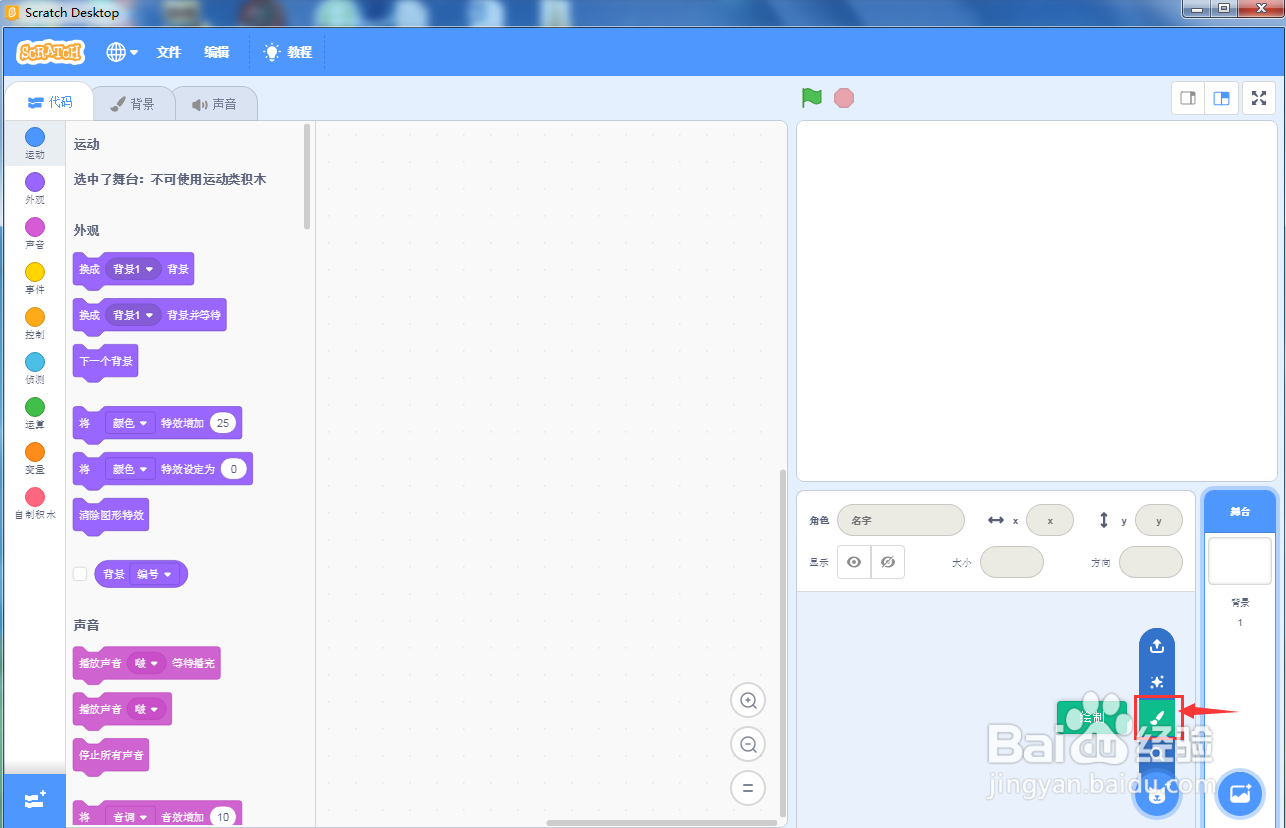Click the 下一个背景 block
This screenshot has width=1286, height=828.
[105, 361]
